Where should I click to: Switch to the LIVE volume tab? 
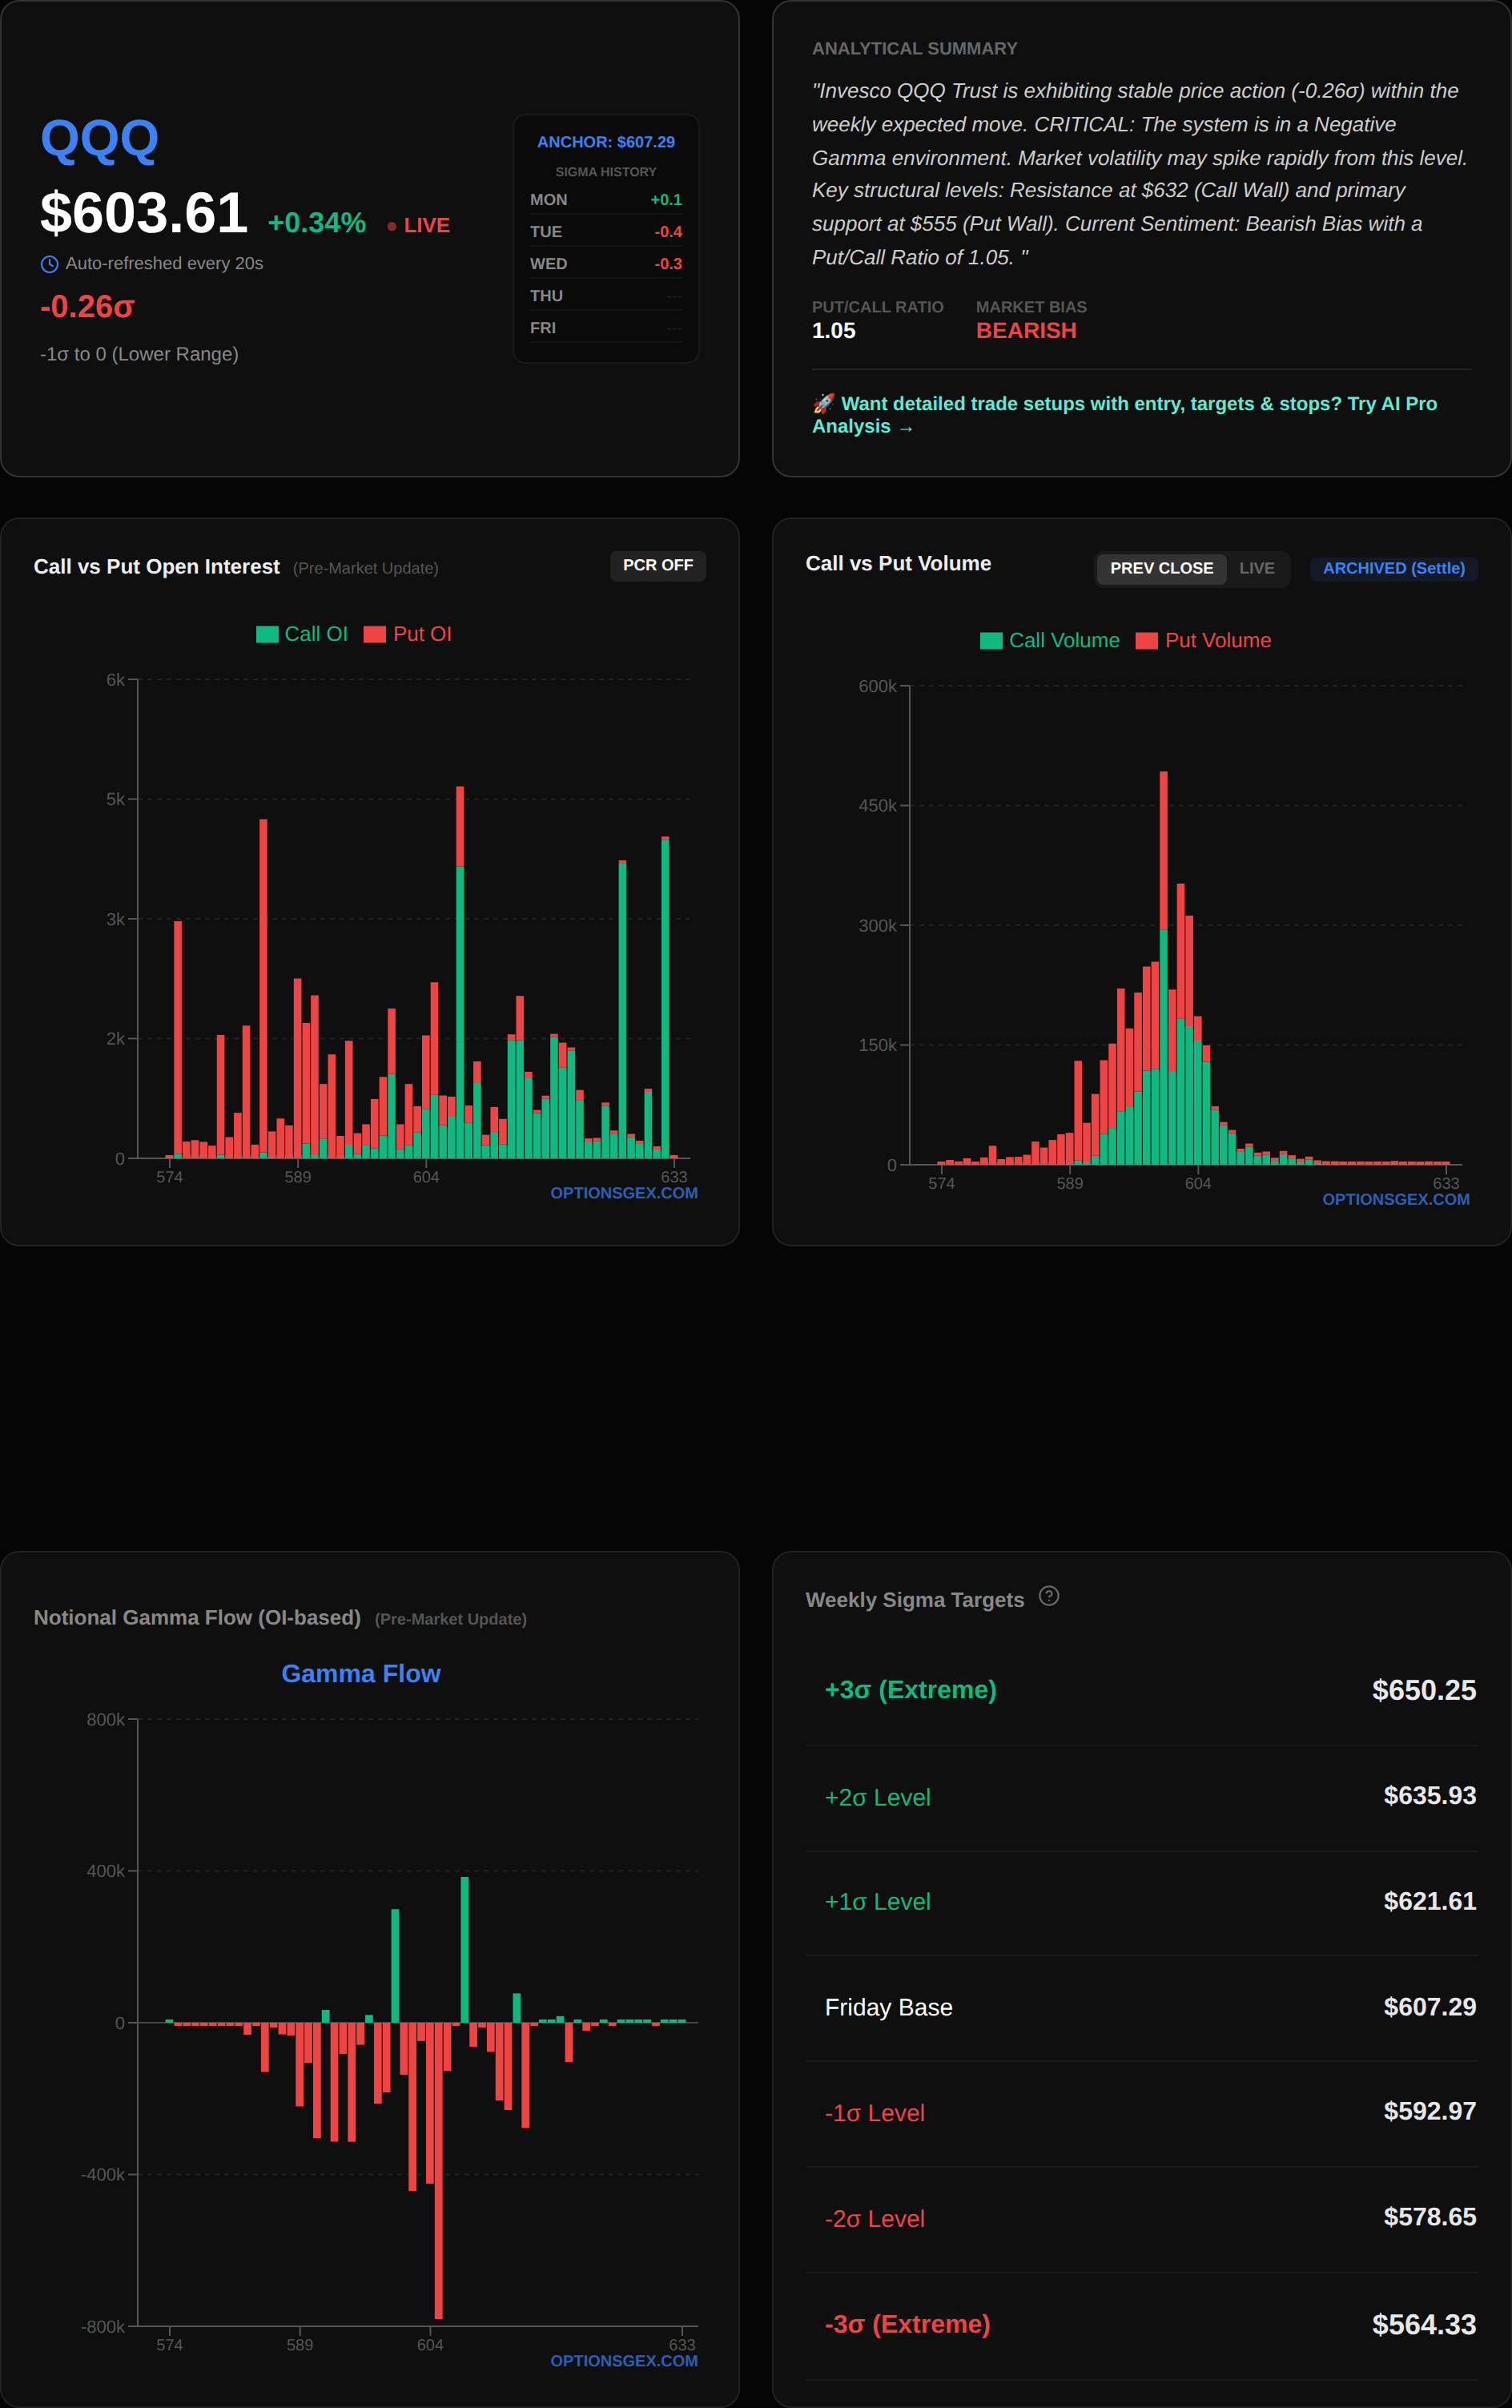tap(1256, 568)
